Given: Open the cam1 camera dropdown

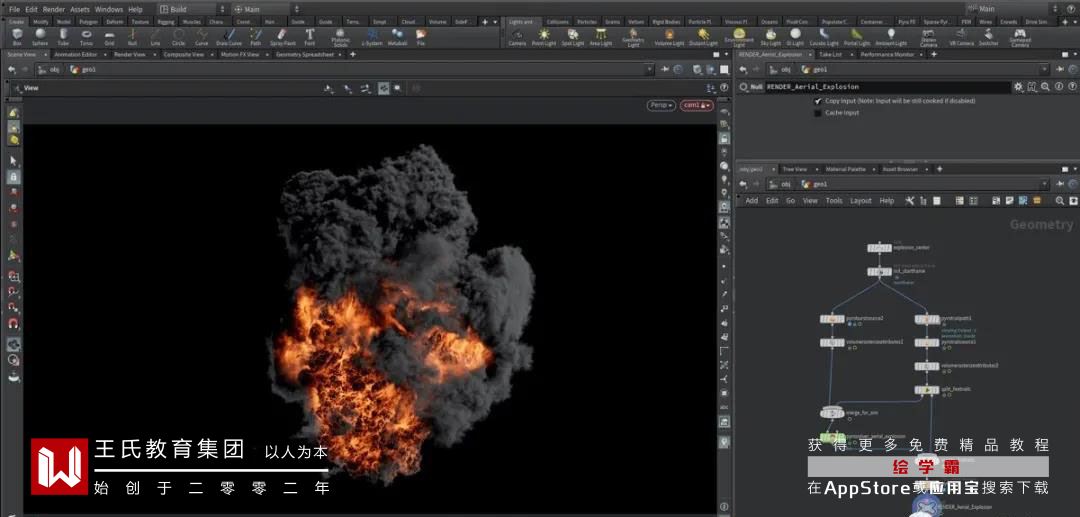Looking at the screenshot, I should pyautogui.click(x=696, y=105).
